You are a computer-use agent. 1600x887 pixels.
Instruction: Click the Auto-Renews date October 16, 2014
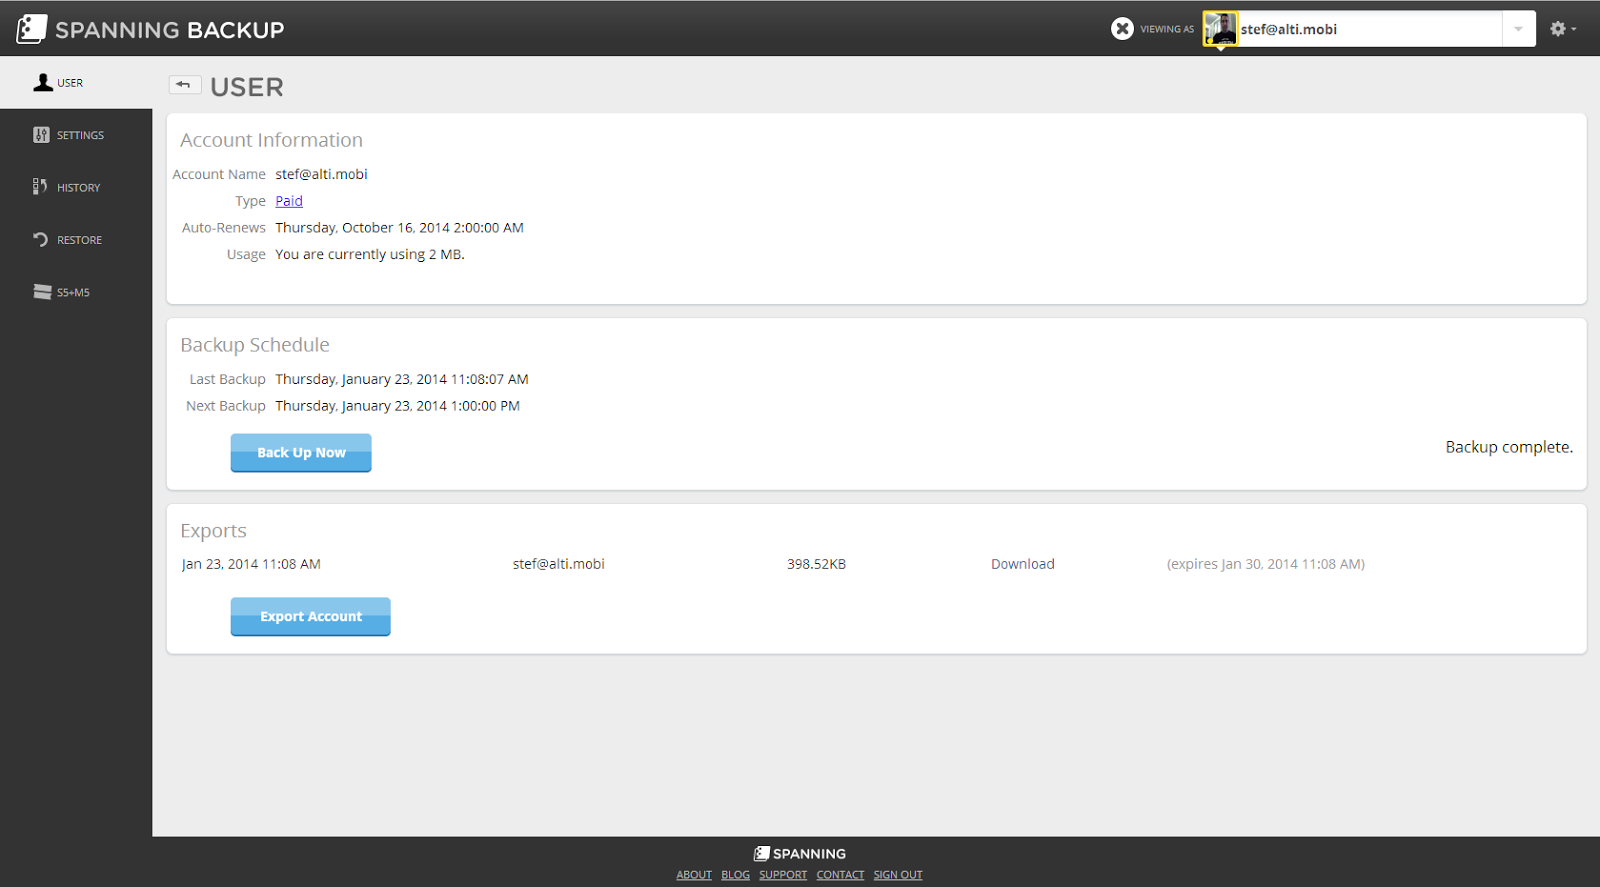tap(399, 228)
